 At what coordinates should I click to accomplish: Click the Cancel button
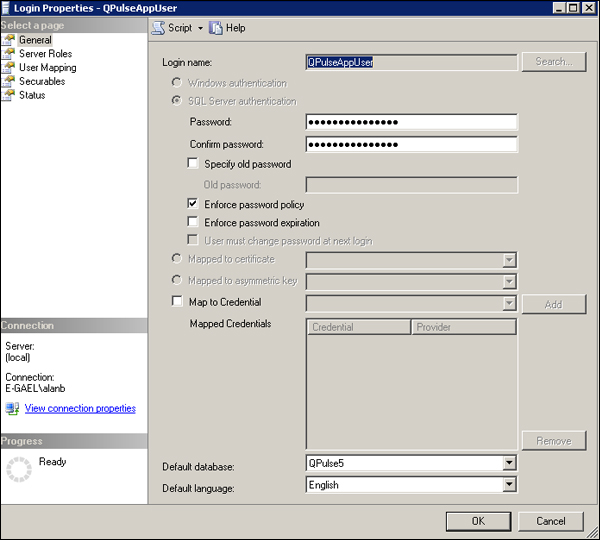[551, 521]
